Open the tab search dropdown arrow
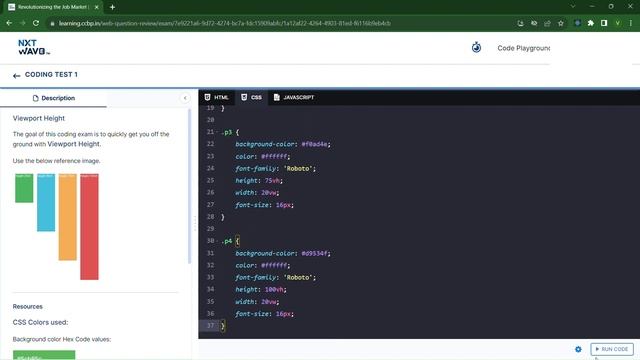Screen dimensions: 640x360 pyautogui.click(x=573, y=6)
